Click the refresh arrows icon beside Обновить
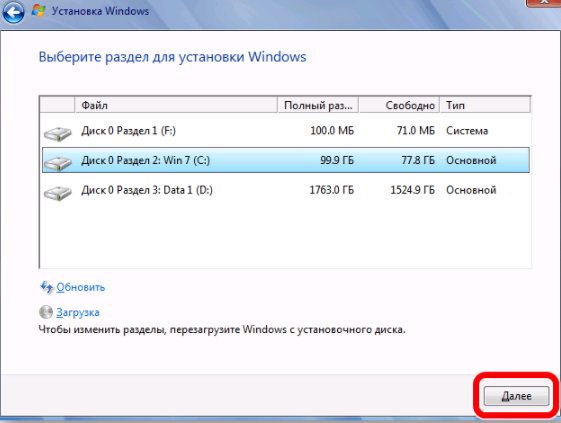 tap(46, 287)
